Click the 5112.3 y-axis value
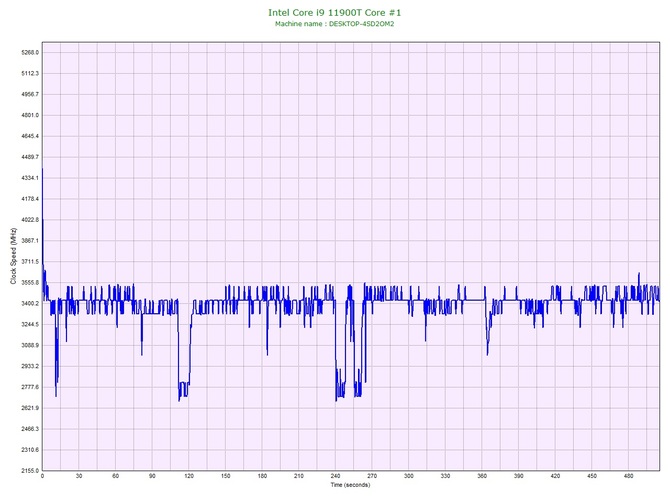Screen dimensions: 670x502 click(30, 73)
